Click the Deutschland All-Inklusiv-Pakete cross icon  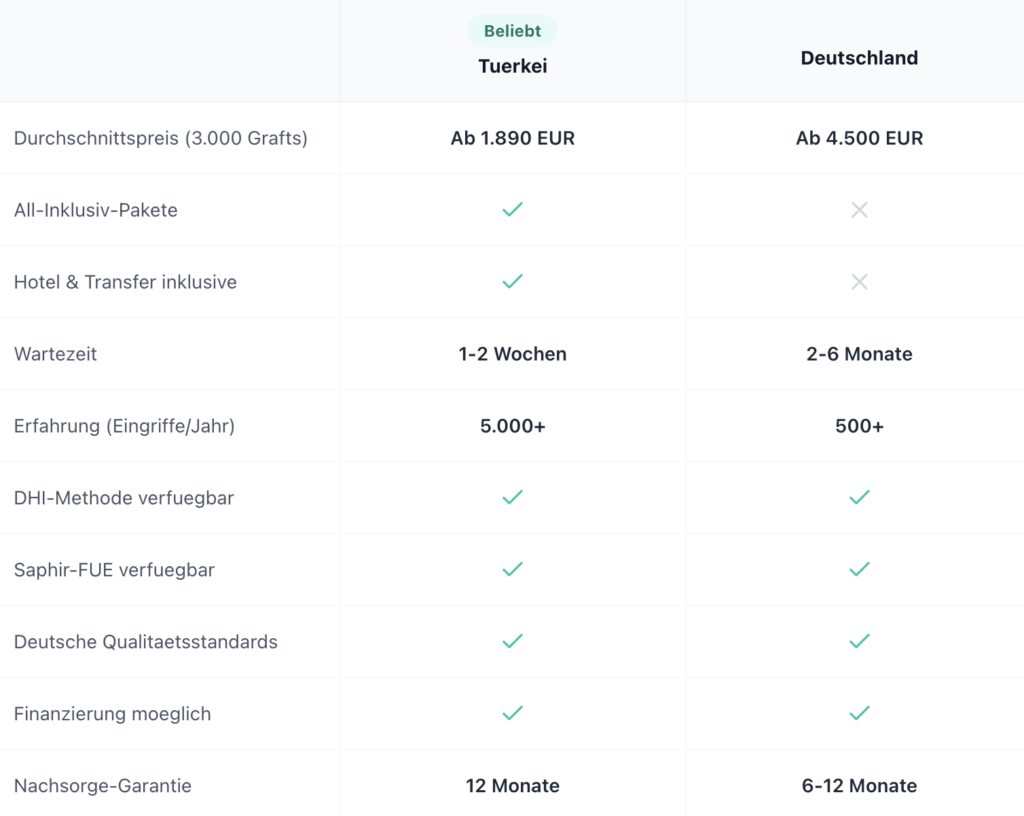click(859, 210)
